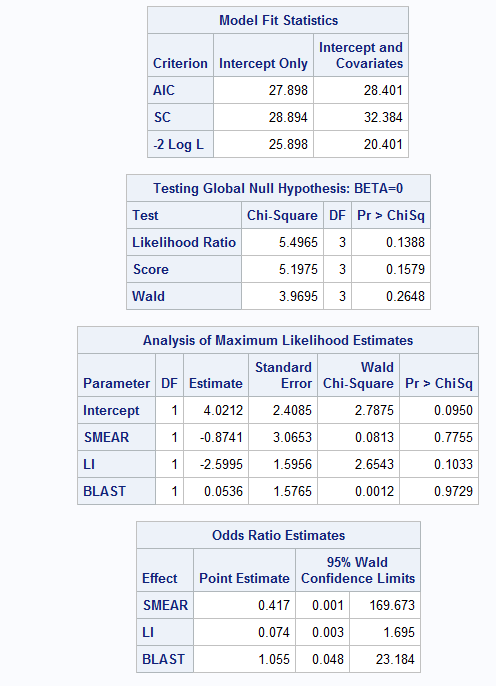Click the SMEAR parameter row label
This screenshot has width=496, height=686.
(x=106, y=437)
